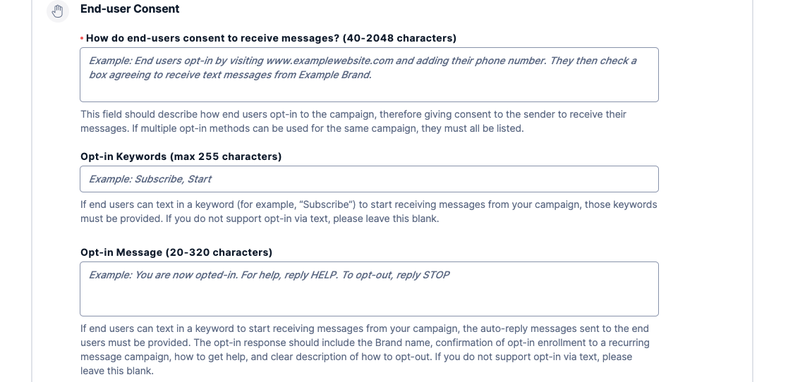
Task: Focus the Opt-in Message text area
Action: click(369, 289)
